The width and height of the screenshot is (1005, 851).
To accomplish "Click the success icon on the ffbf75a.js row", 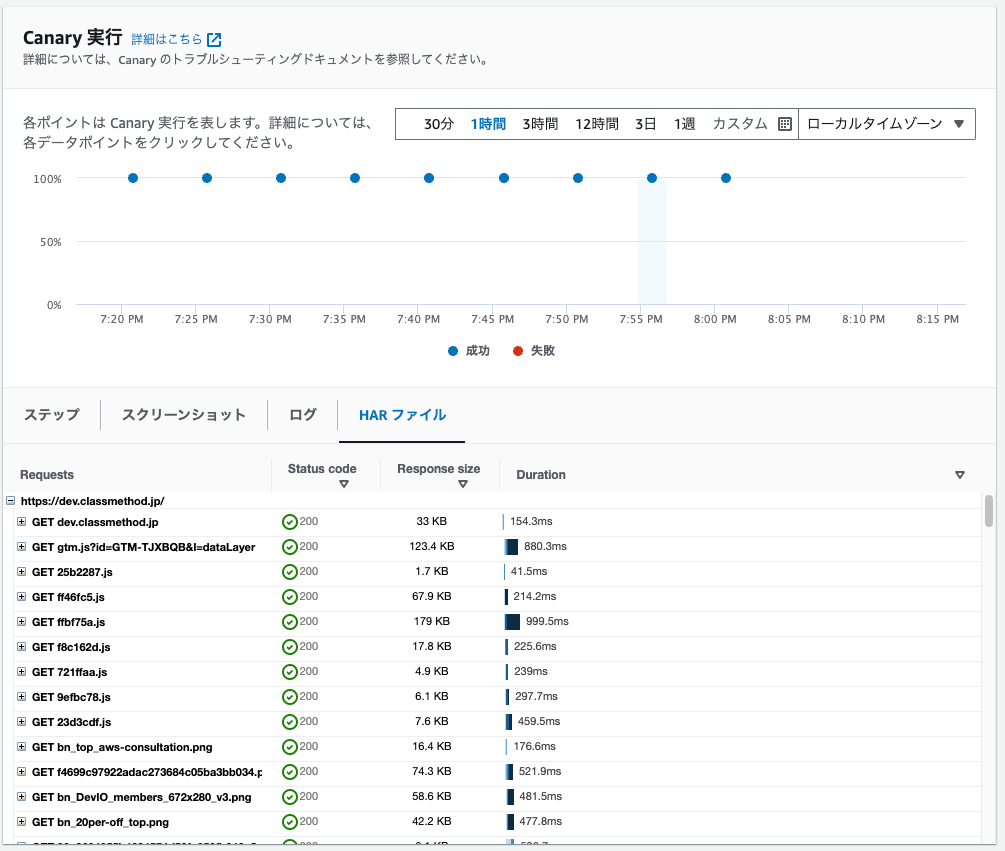I will (x=291, y=621).
